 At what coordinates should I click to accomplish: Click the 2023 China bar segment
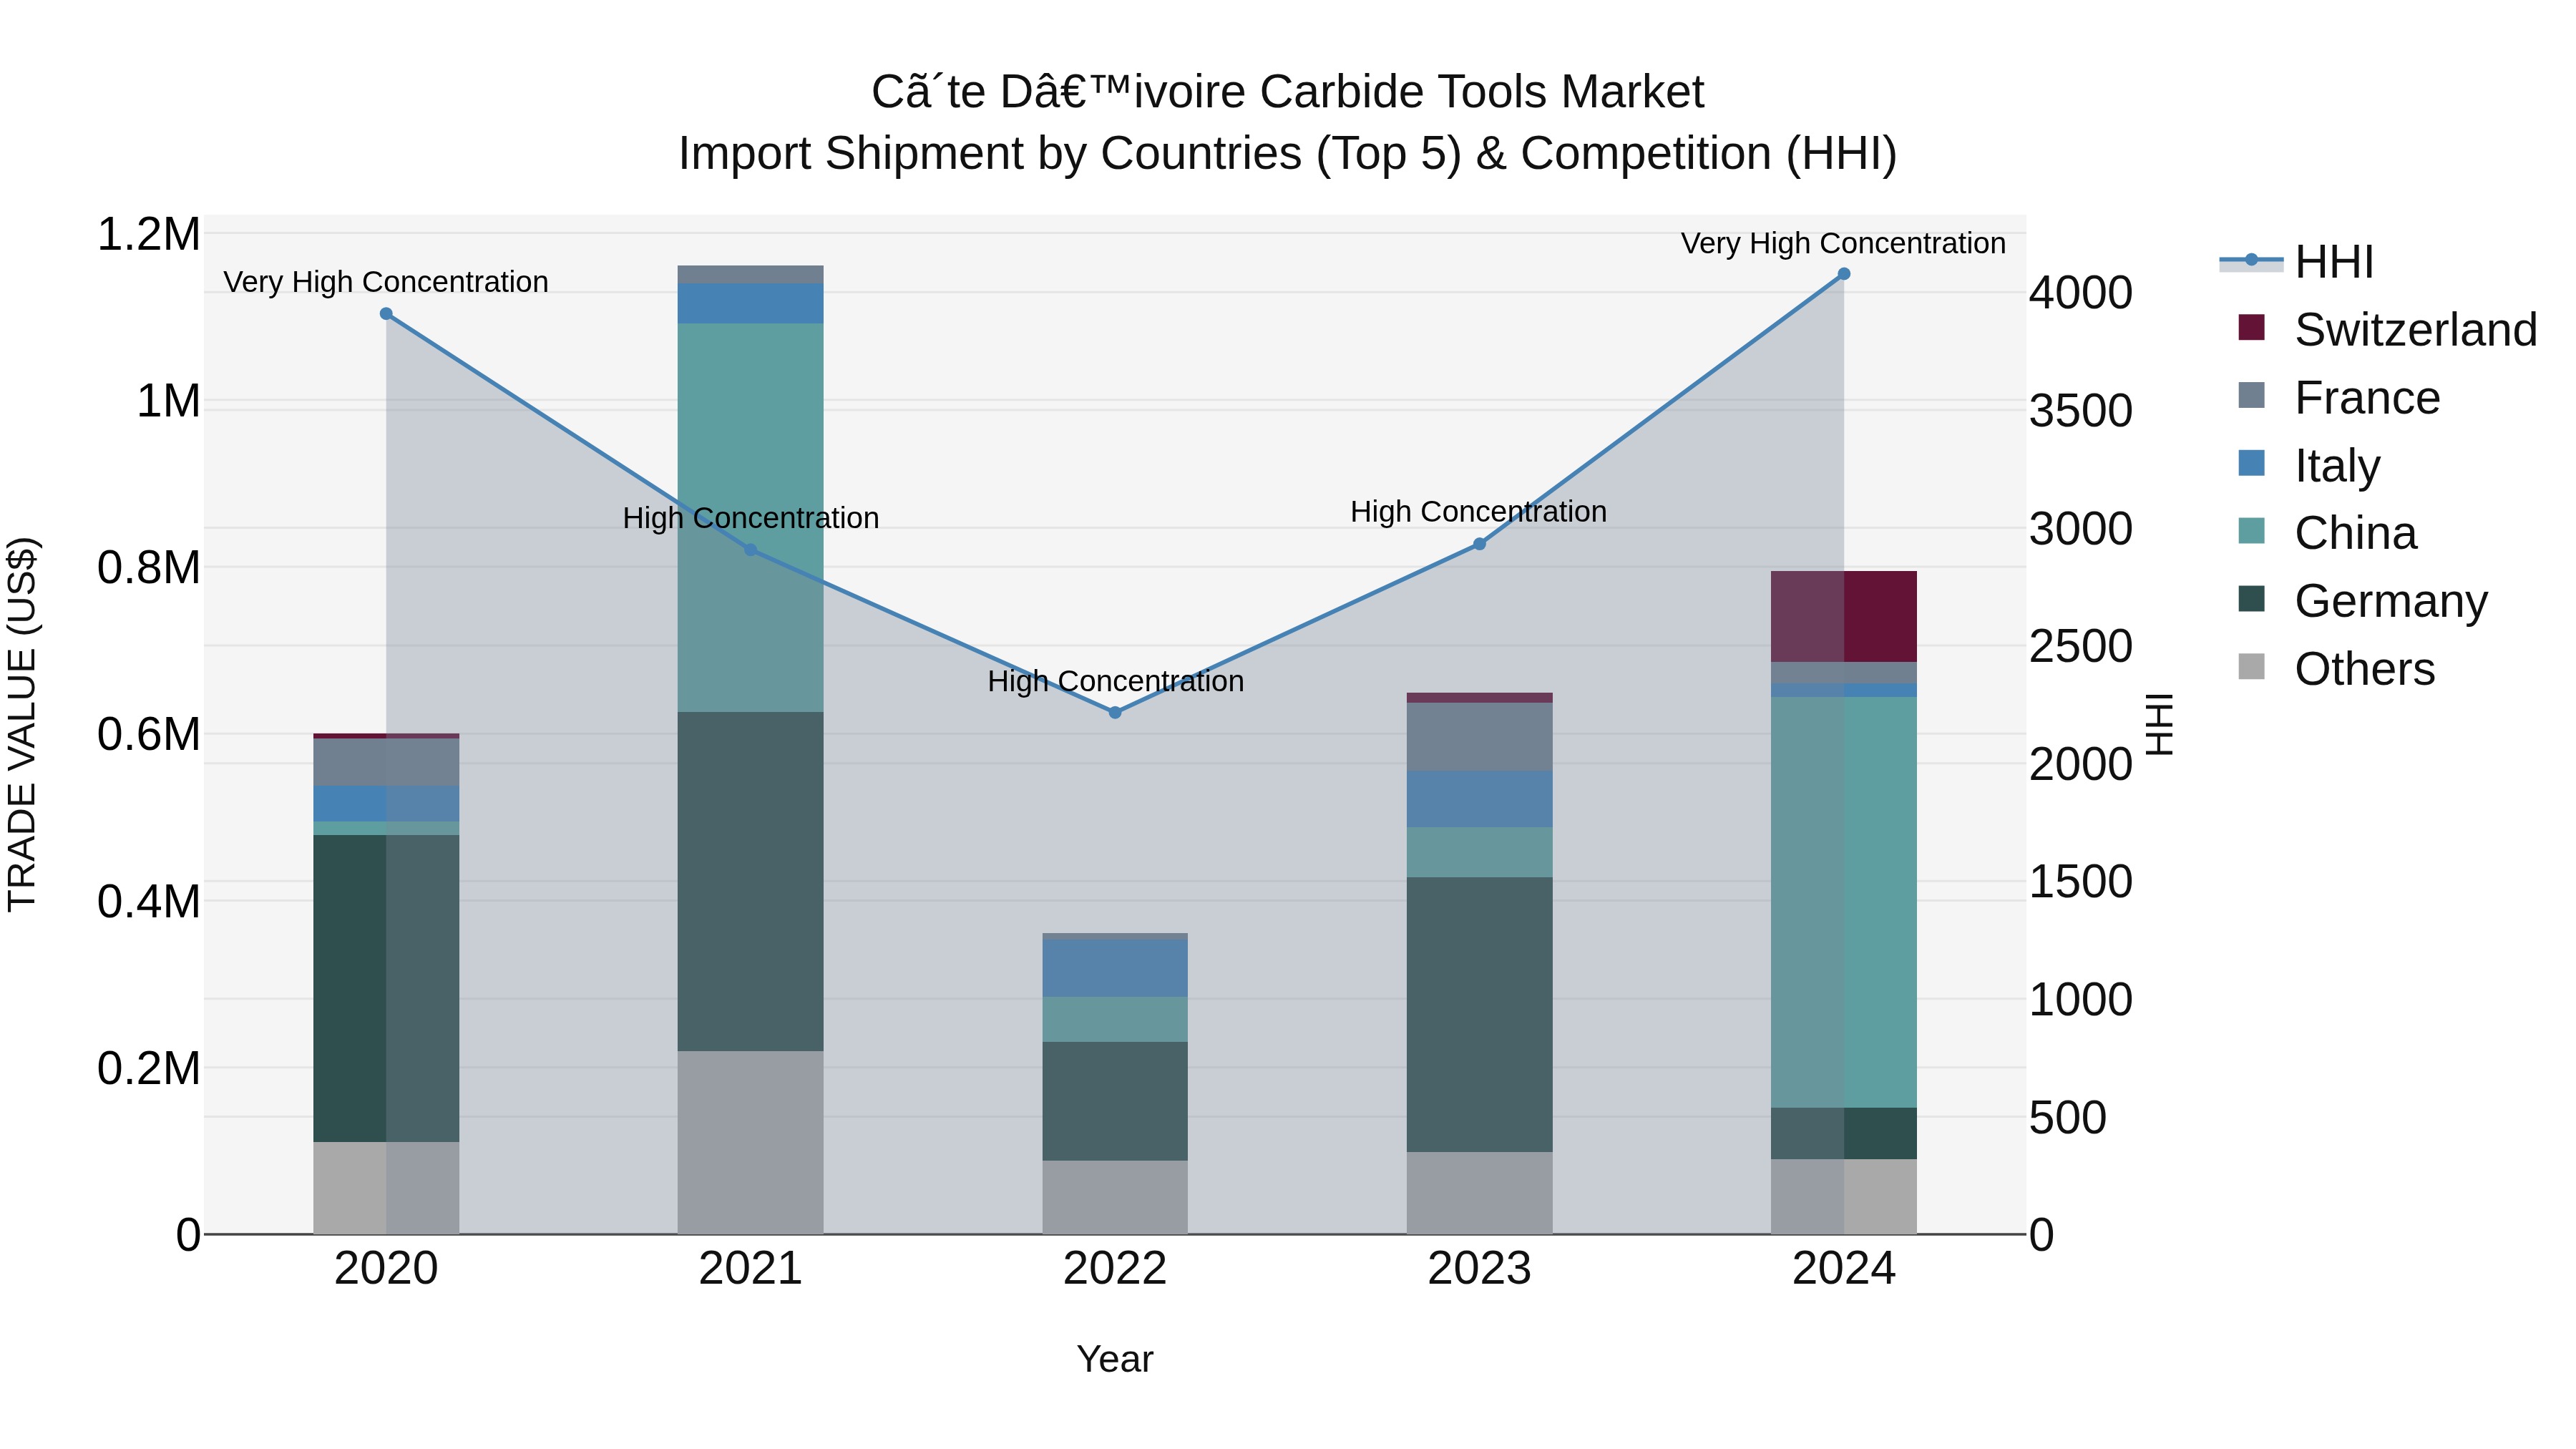click(1480, 852)
